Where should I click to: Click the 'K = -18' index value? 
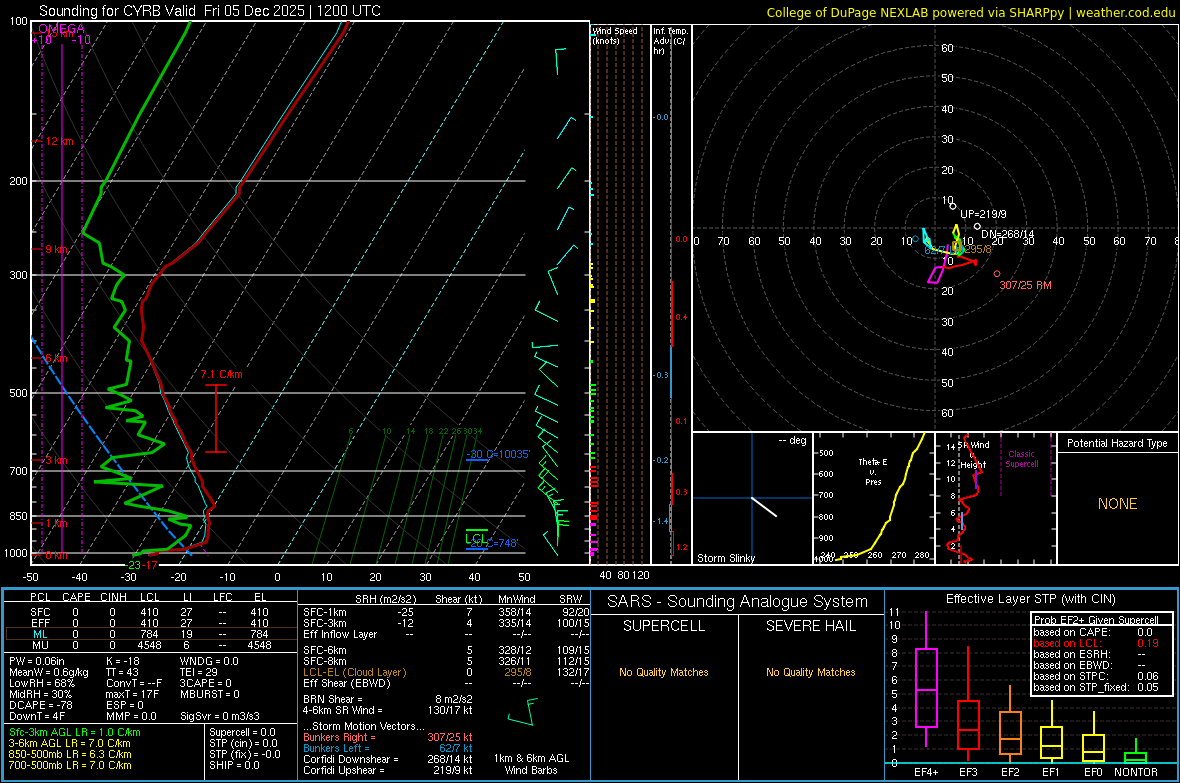click(123, 661)
